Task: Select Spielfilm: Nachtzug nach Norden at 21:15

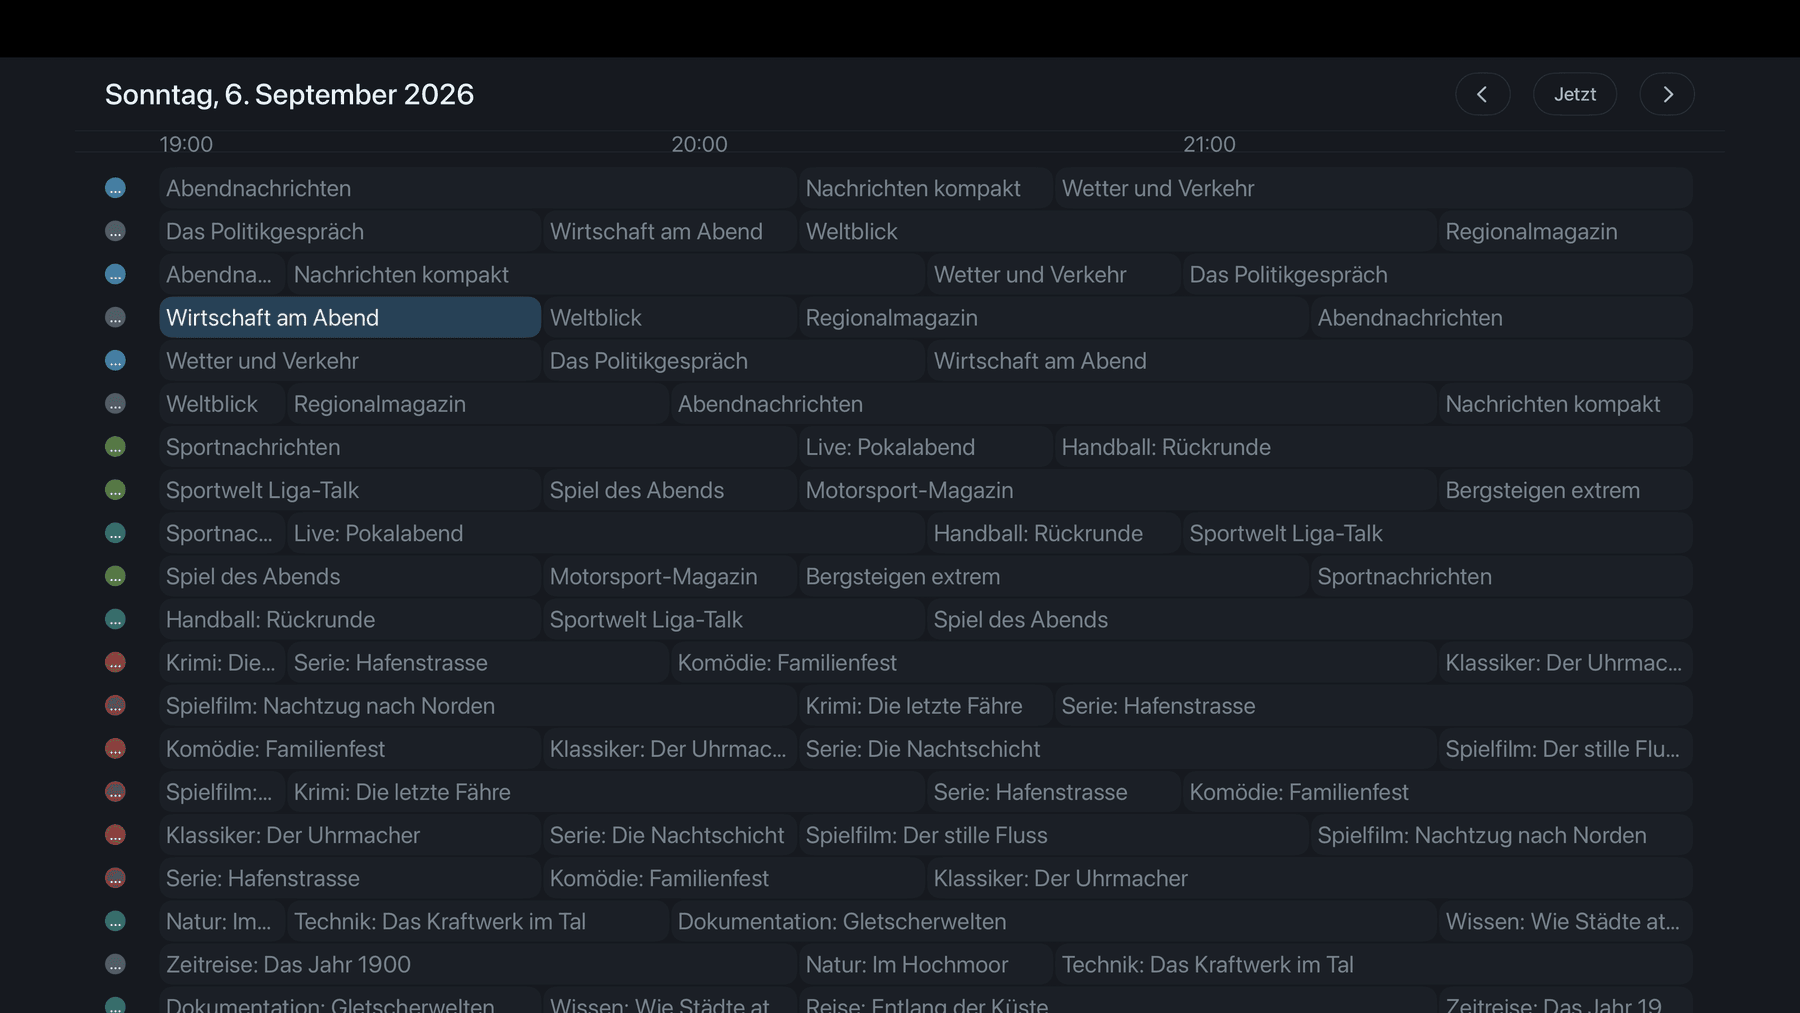Action: point(1501,835)
